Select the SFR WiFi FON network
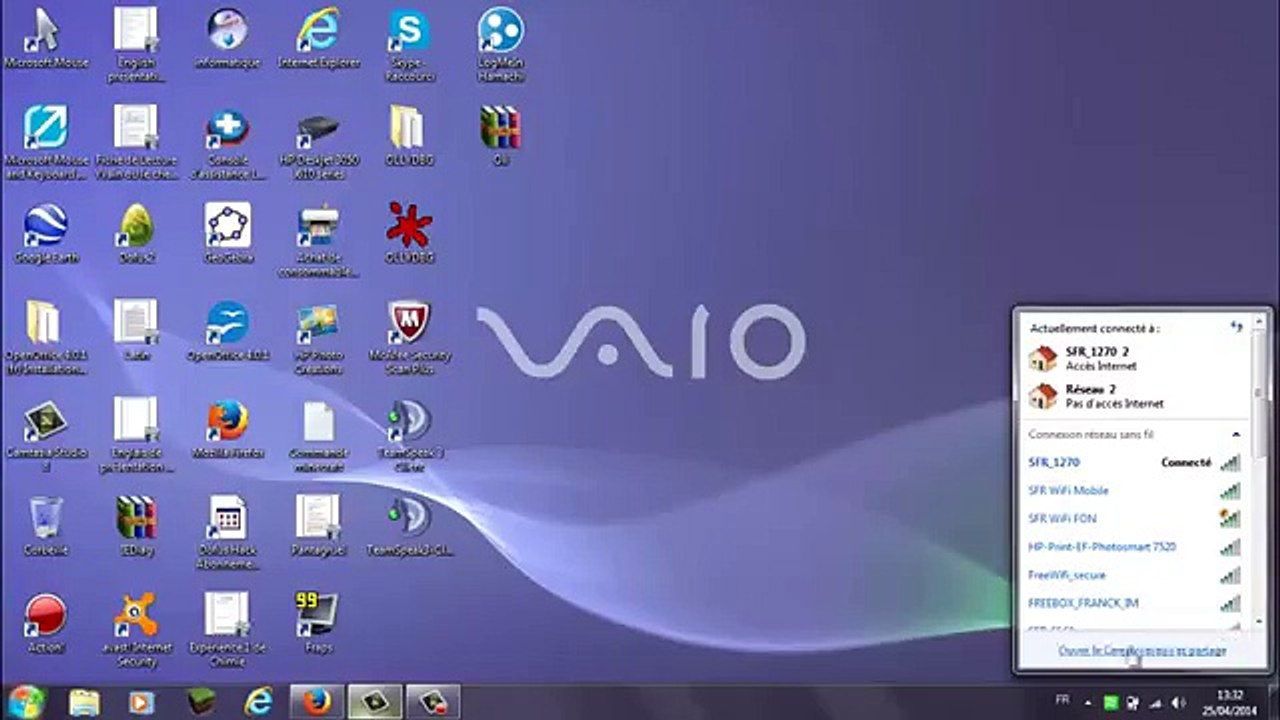 coord(1134,519)
